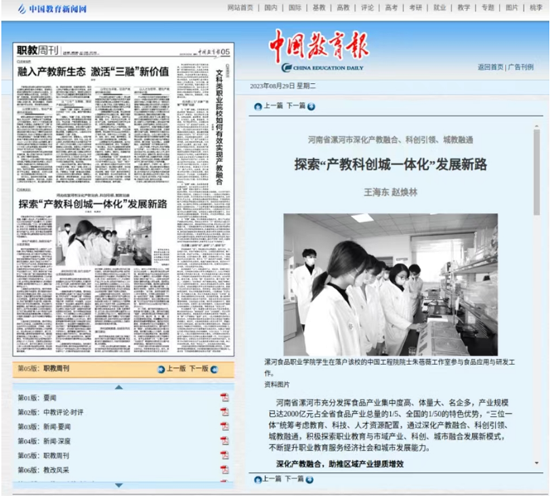This screenshot has height=496, width=550.
Task: Open the PDF icon for 第06版 教改风采
Action: point(224,469)
